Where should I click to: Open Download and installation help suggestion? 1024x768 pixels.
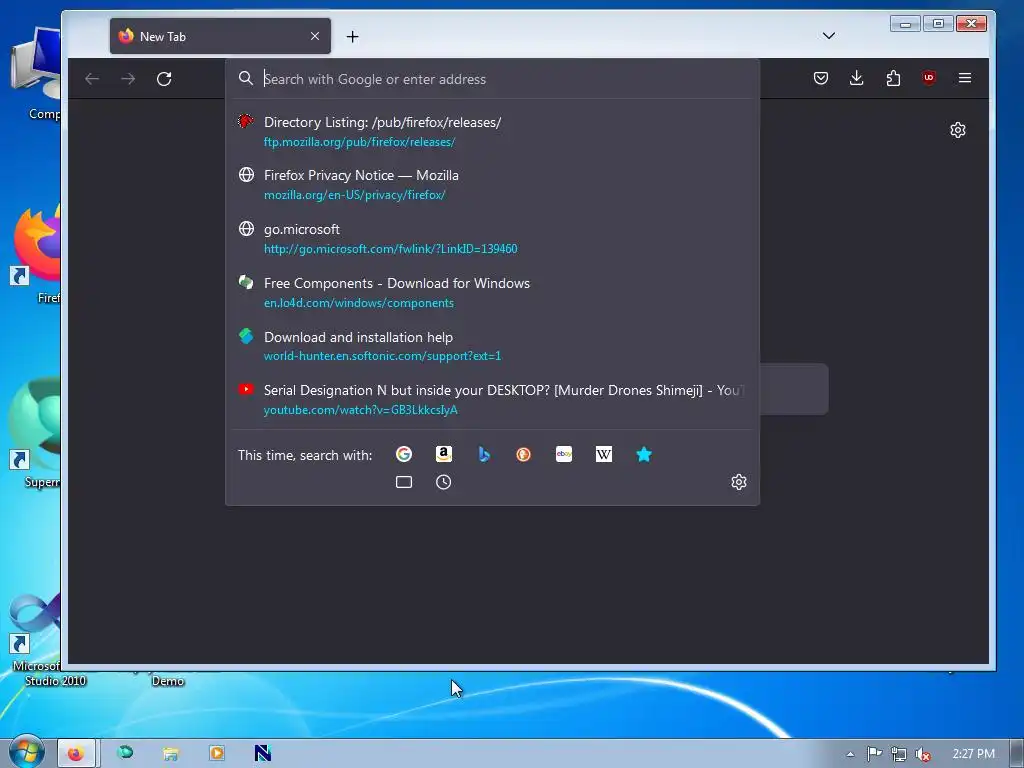pyautogui.click(x=492, y=346)
